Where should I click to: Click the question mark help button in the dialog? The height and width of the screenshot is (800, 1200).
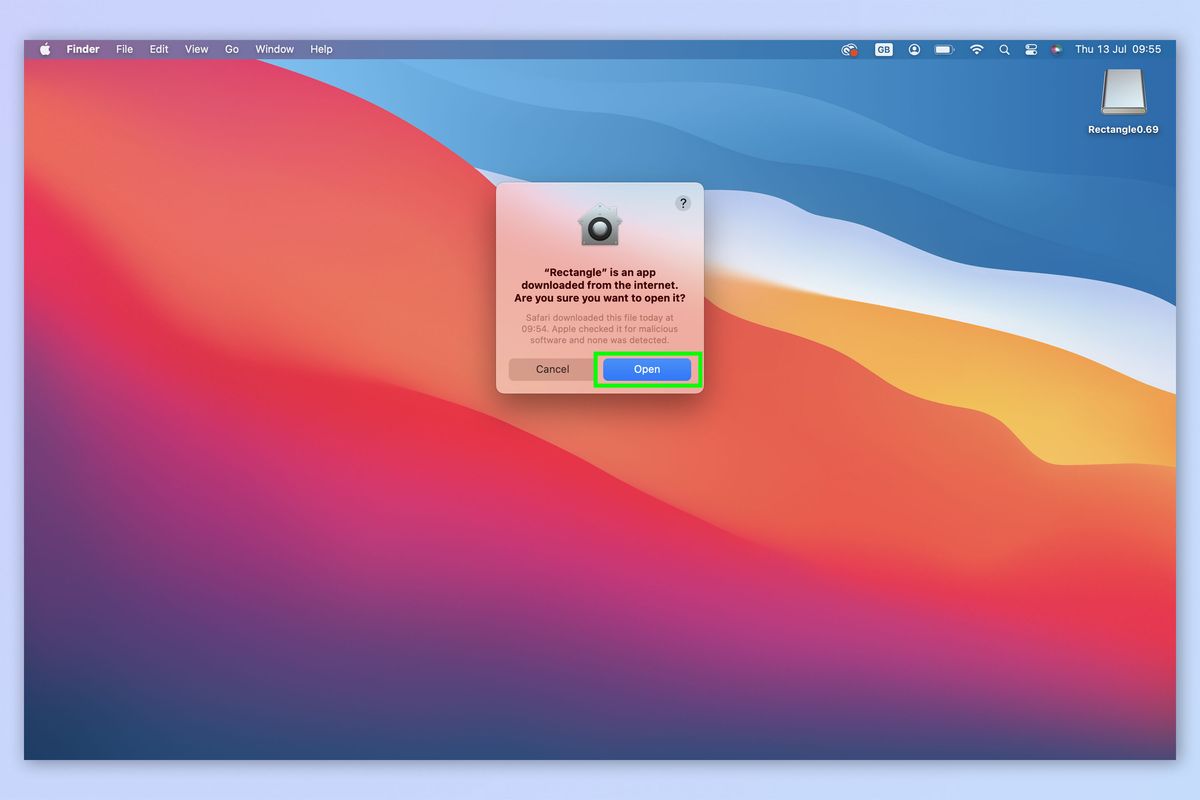pyautogui.click(x=683, y=203)
